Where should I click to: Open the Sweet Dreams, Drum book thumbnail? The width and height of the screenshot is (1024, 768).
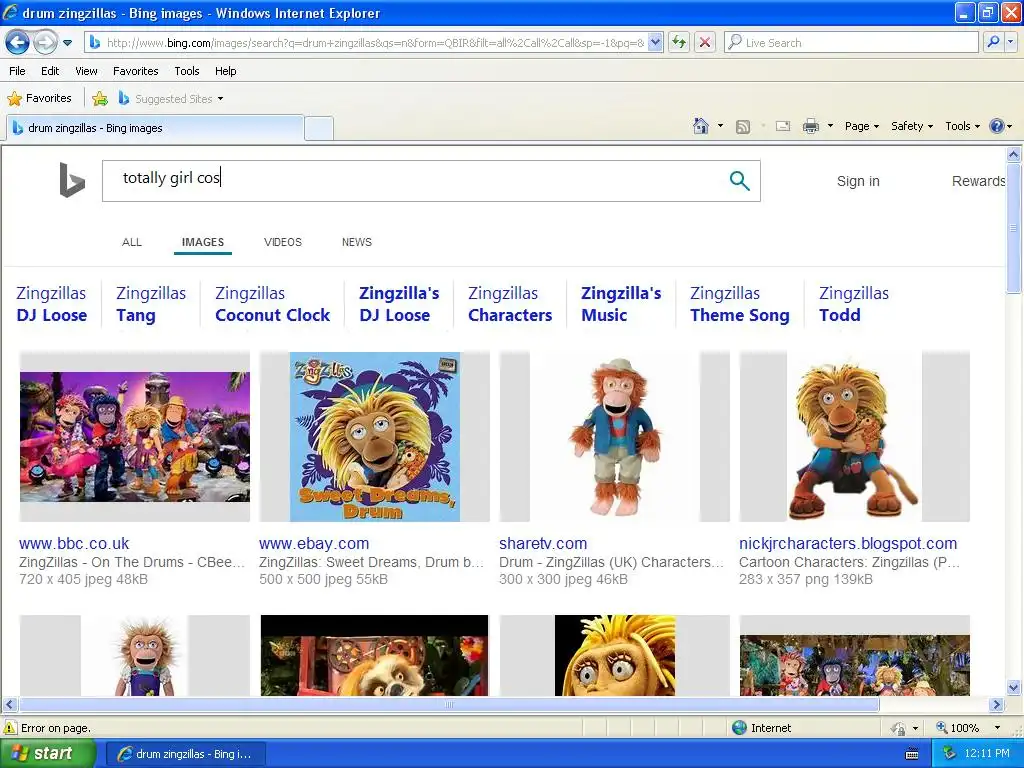374,436
